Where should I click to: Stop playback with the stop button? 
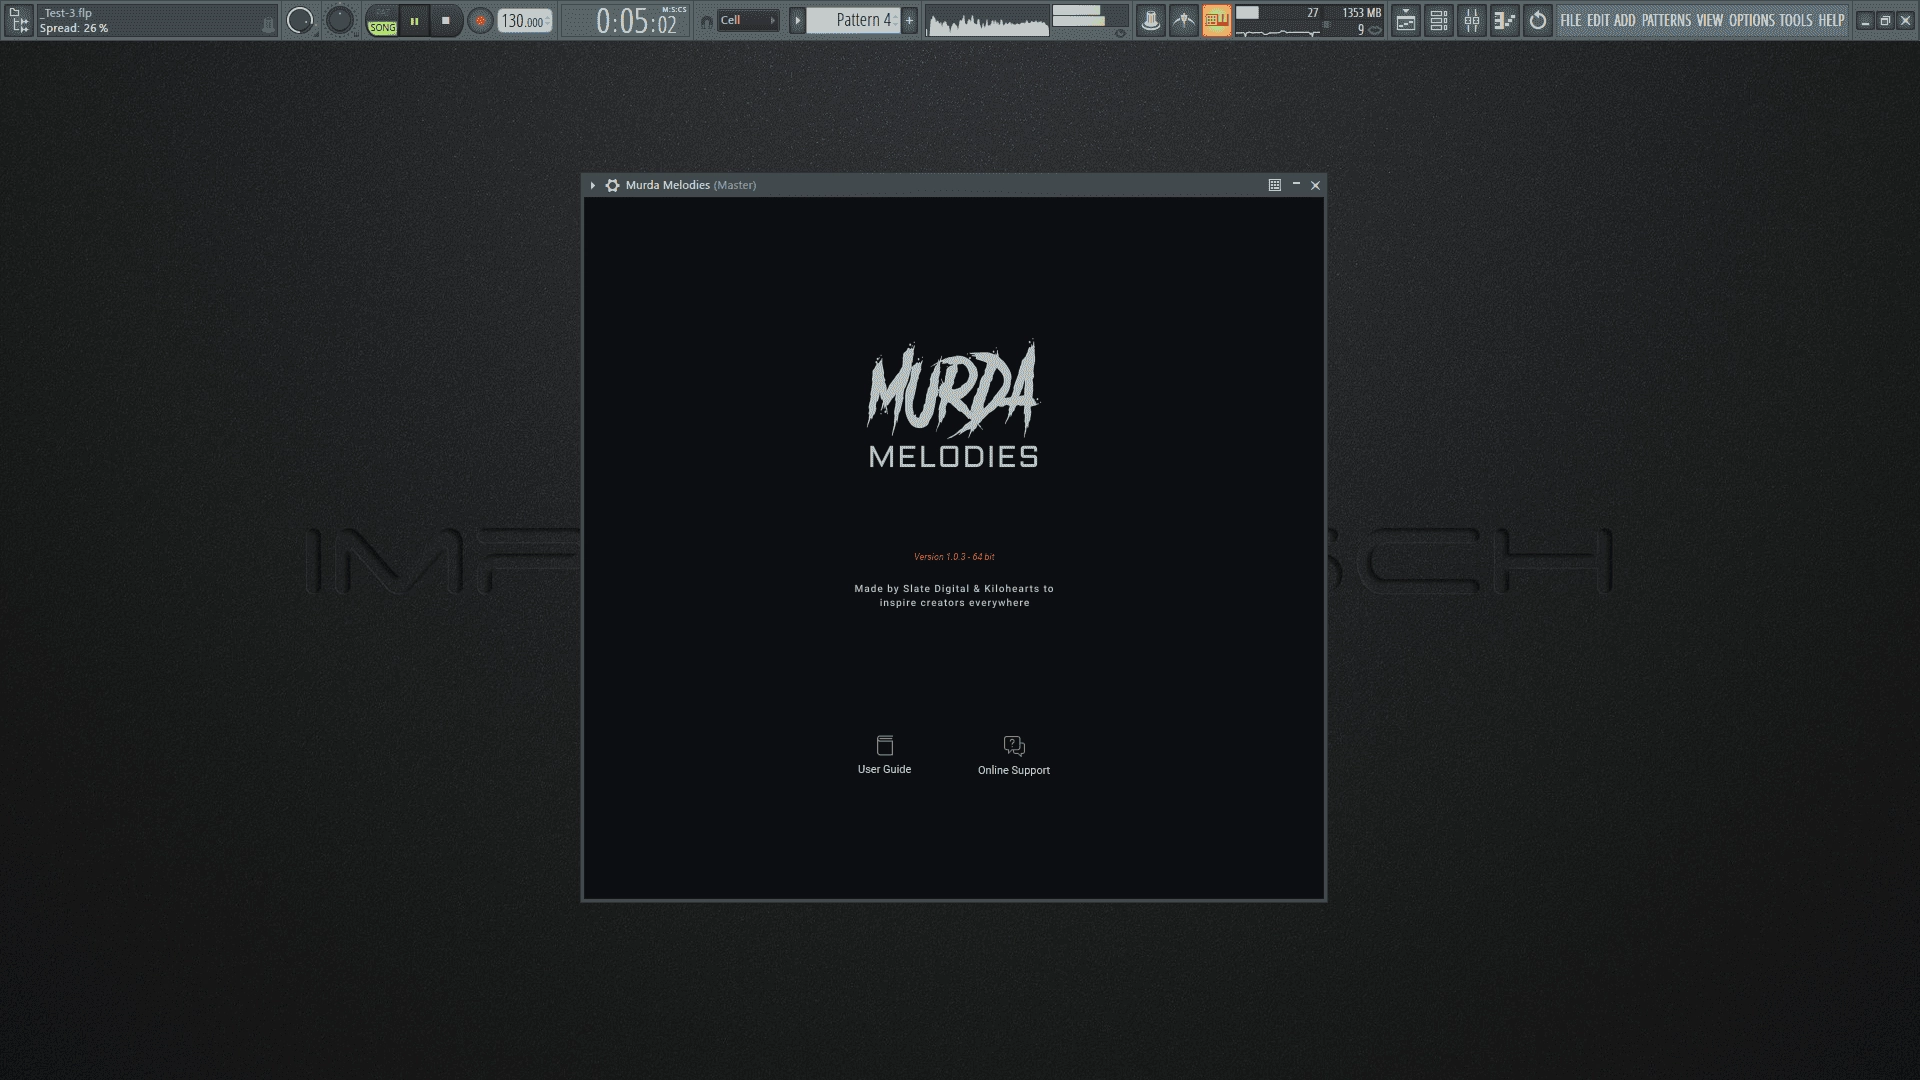446,20
